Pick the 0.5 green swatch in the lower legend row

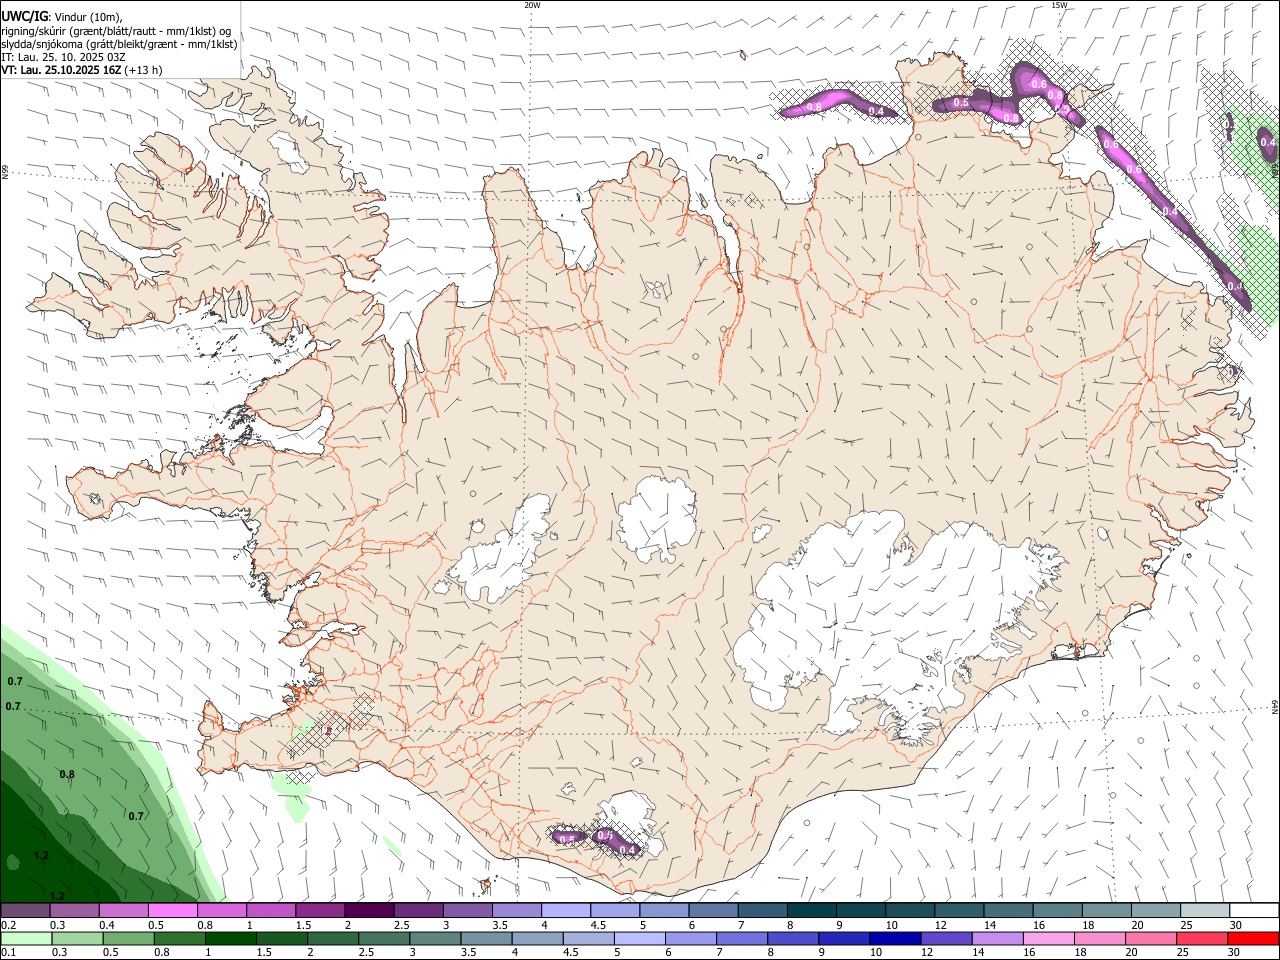pyautogui.click(x=128, y=939)
